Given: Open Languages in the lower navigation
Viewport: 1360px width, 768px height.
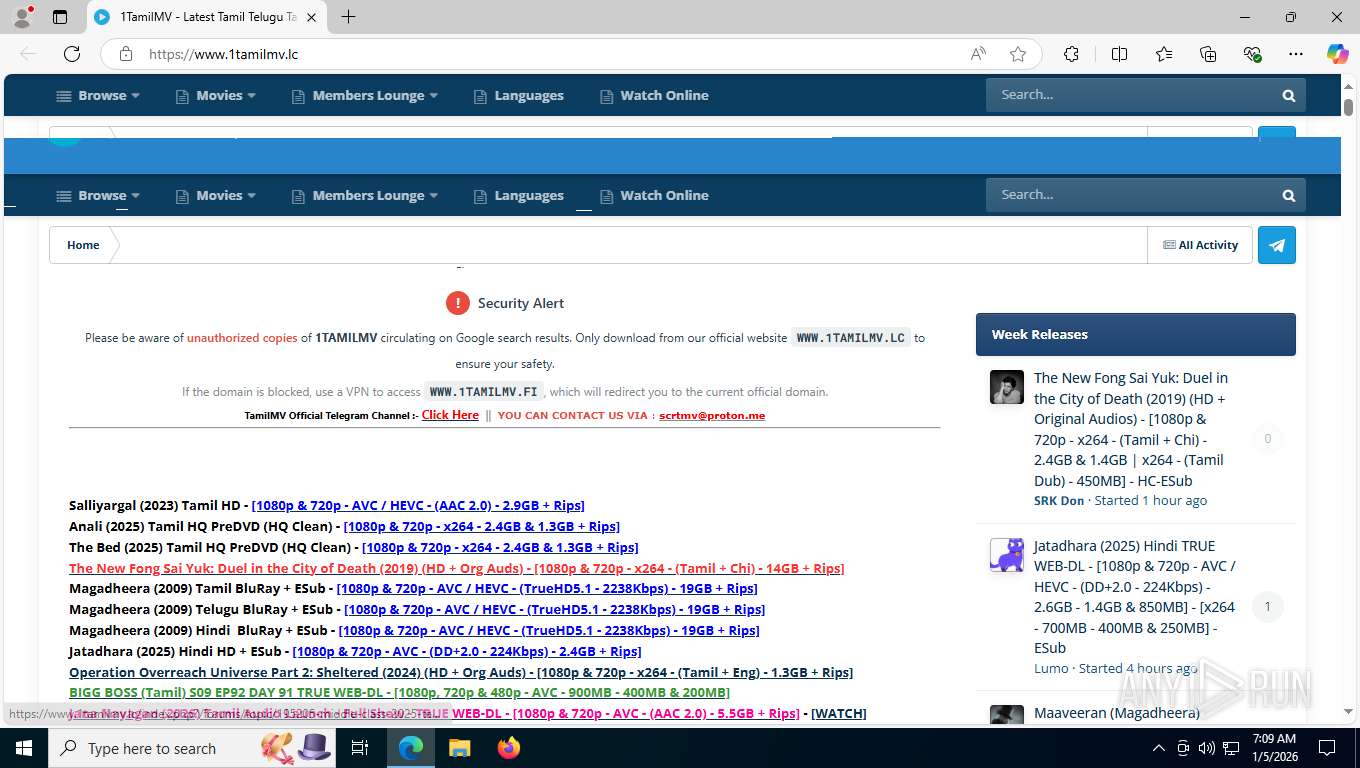Looking at the screenshot, I should pyautogui.click(x=519, y=196).
